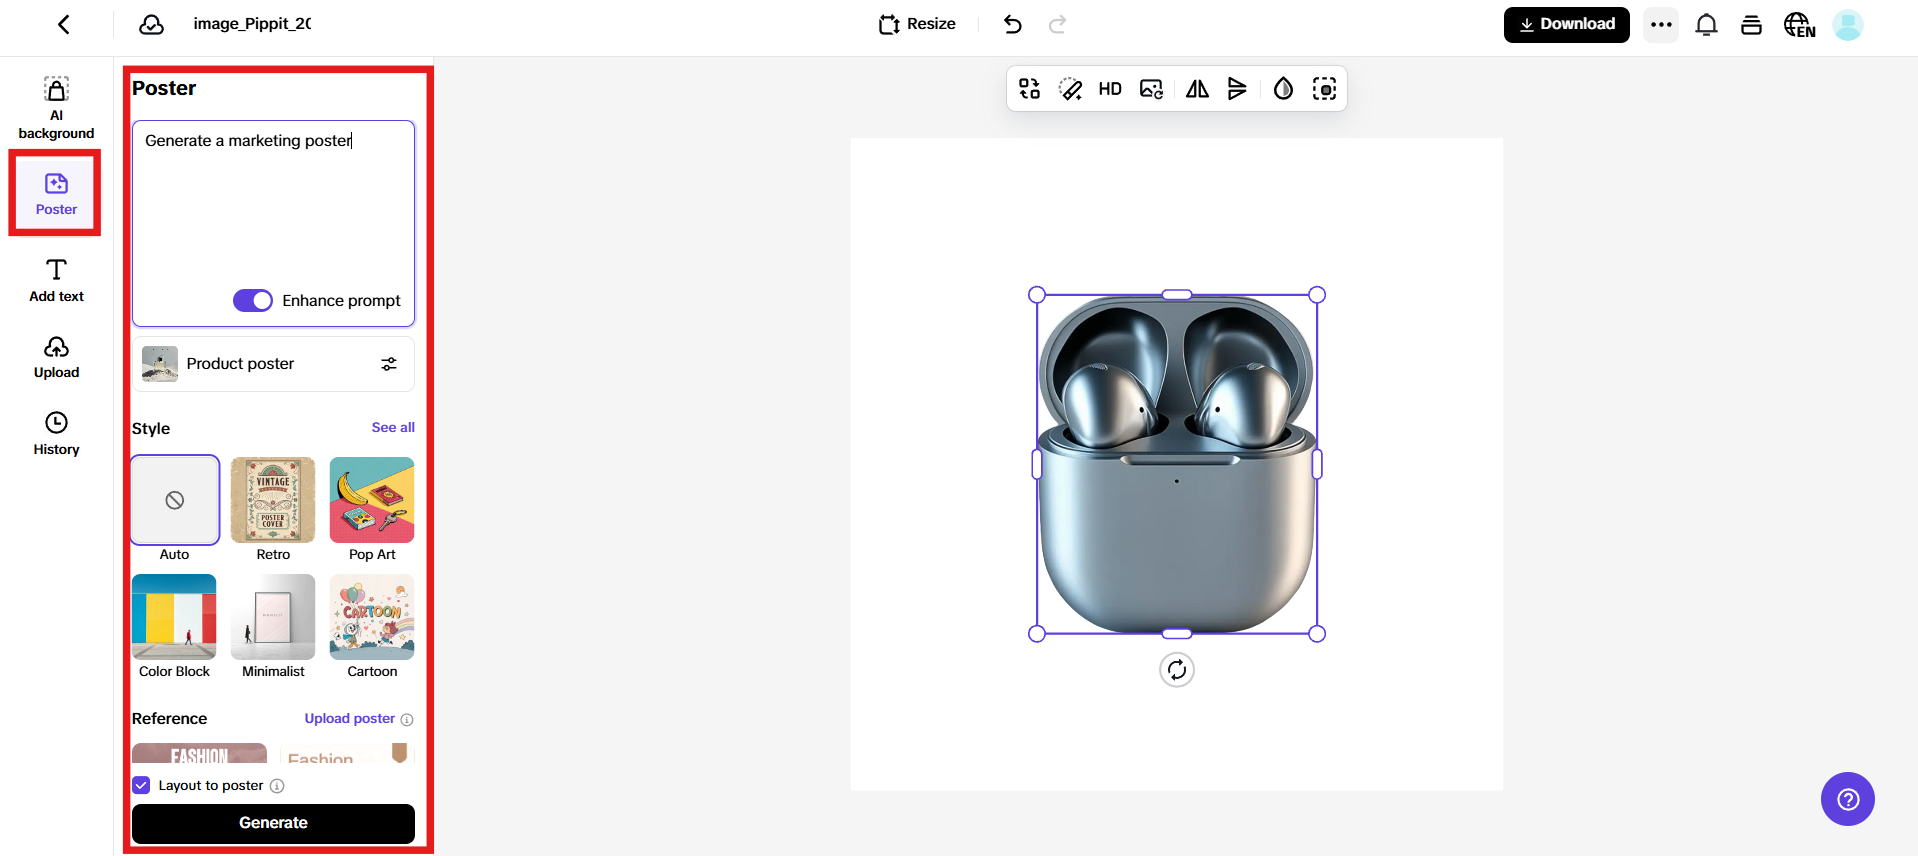1918x856 pixels.
Task: Download the image
Action: coord(1566,24)
